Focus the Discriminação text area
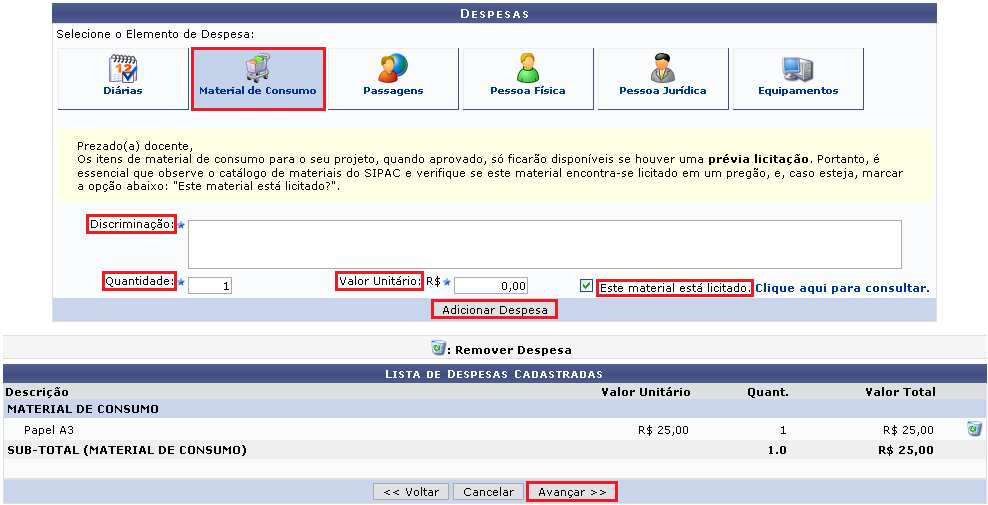This screenshot has height=505, width=988. 544,244
